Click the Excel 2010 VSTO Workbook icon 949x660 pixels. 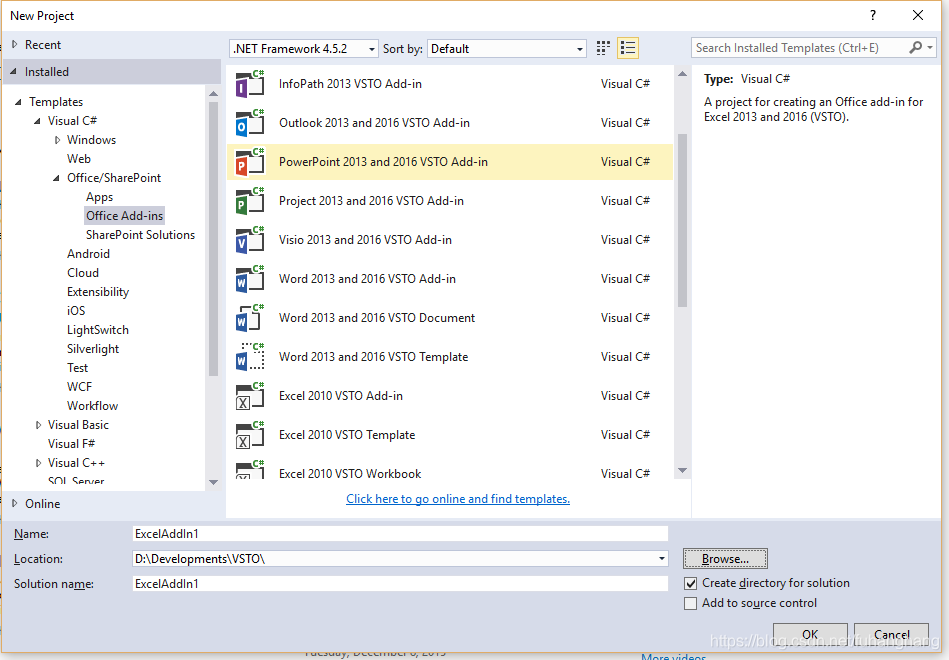pyautogui.click(x=249, y=470)
